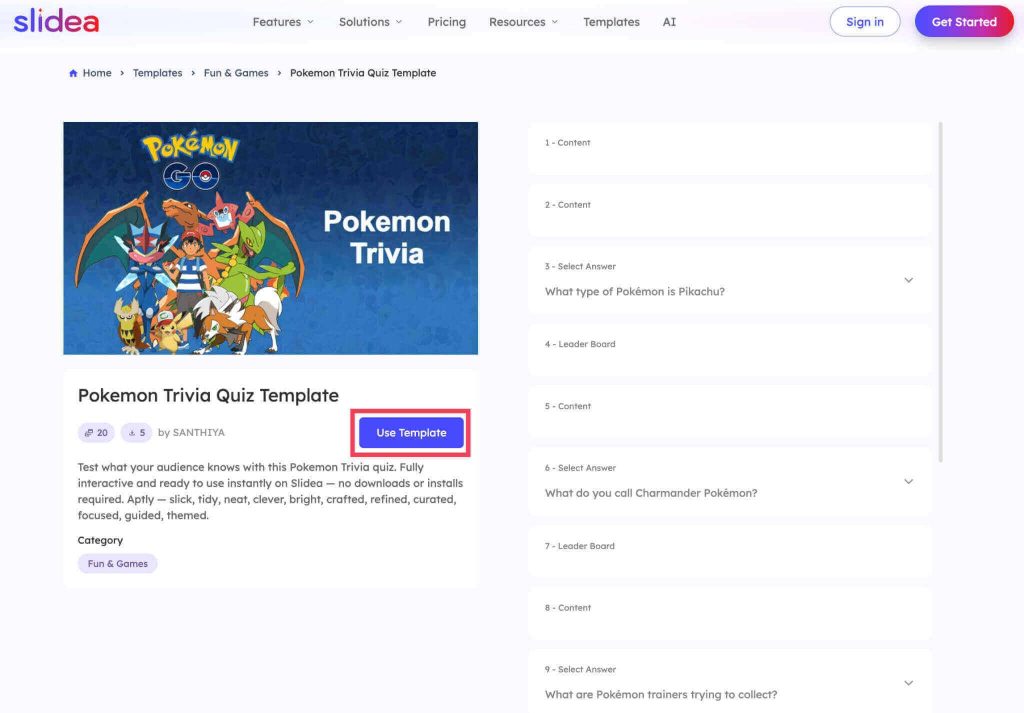Open Templates breadcrumb link

click(x=157, y=73)
